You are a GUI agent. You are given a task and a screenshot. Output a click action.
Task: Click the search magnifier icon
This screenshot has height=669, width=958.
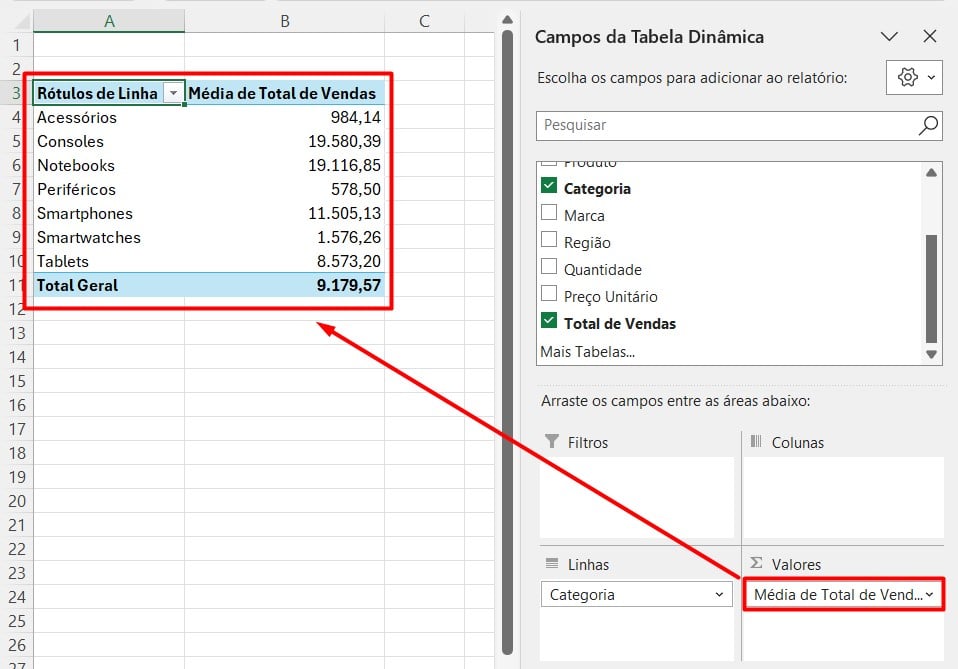coord(928,125)
